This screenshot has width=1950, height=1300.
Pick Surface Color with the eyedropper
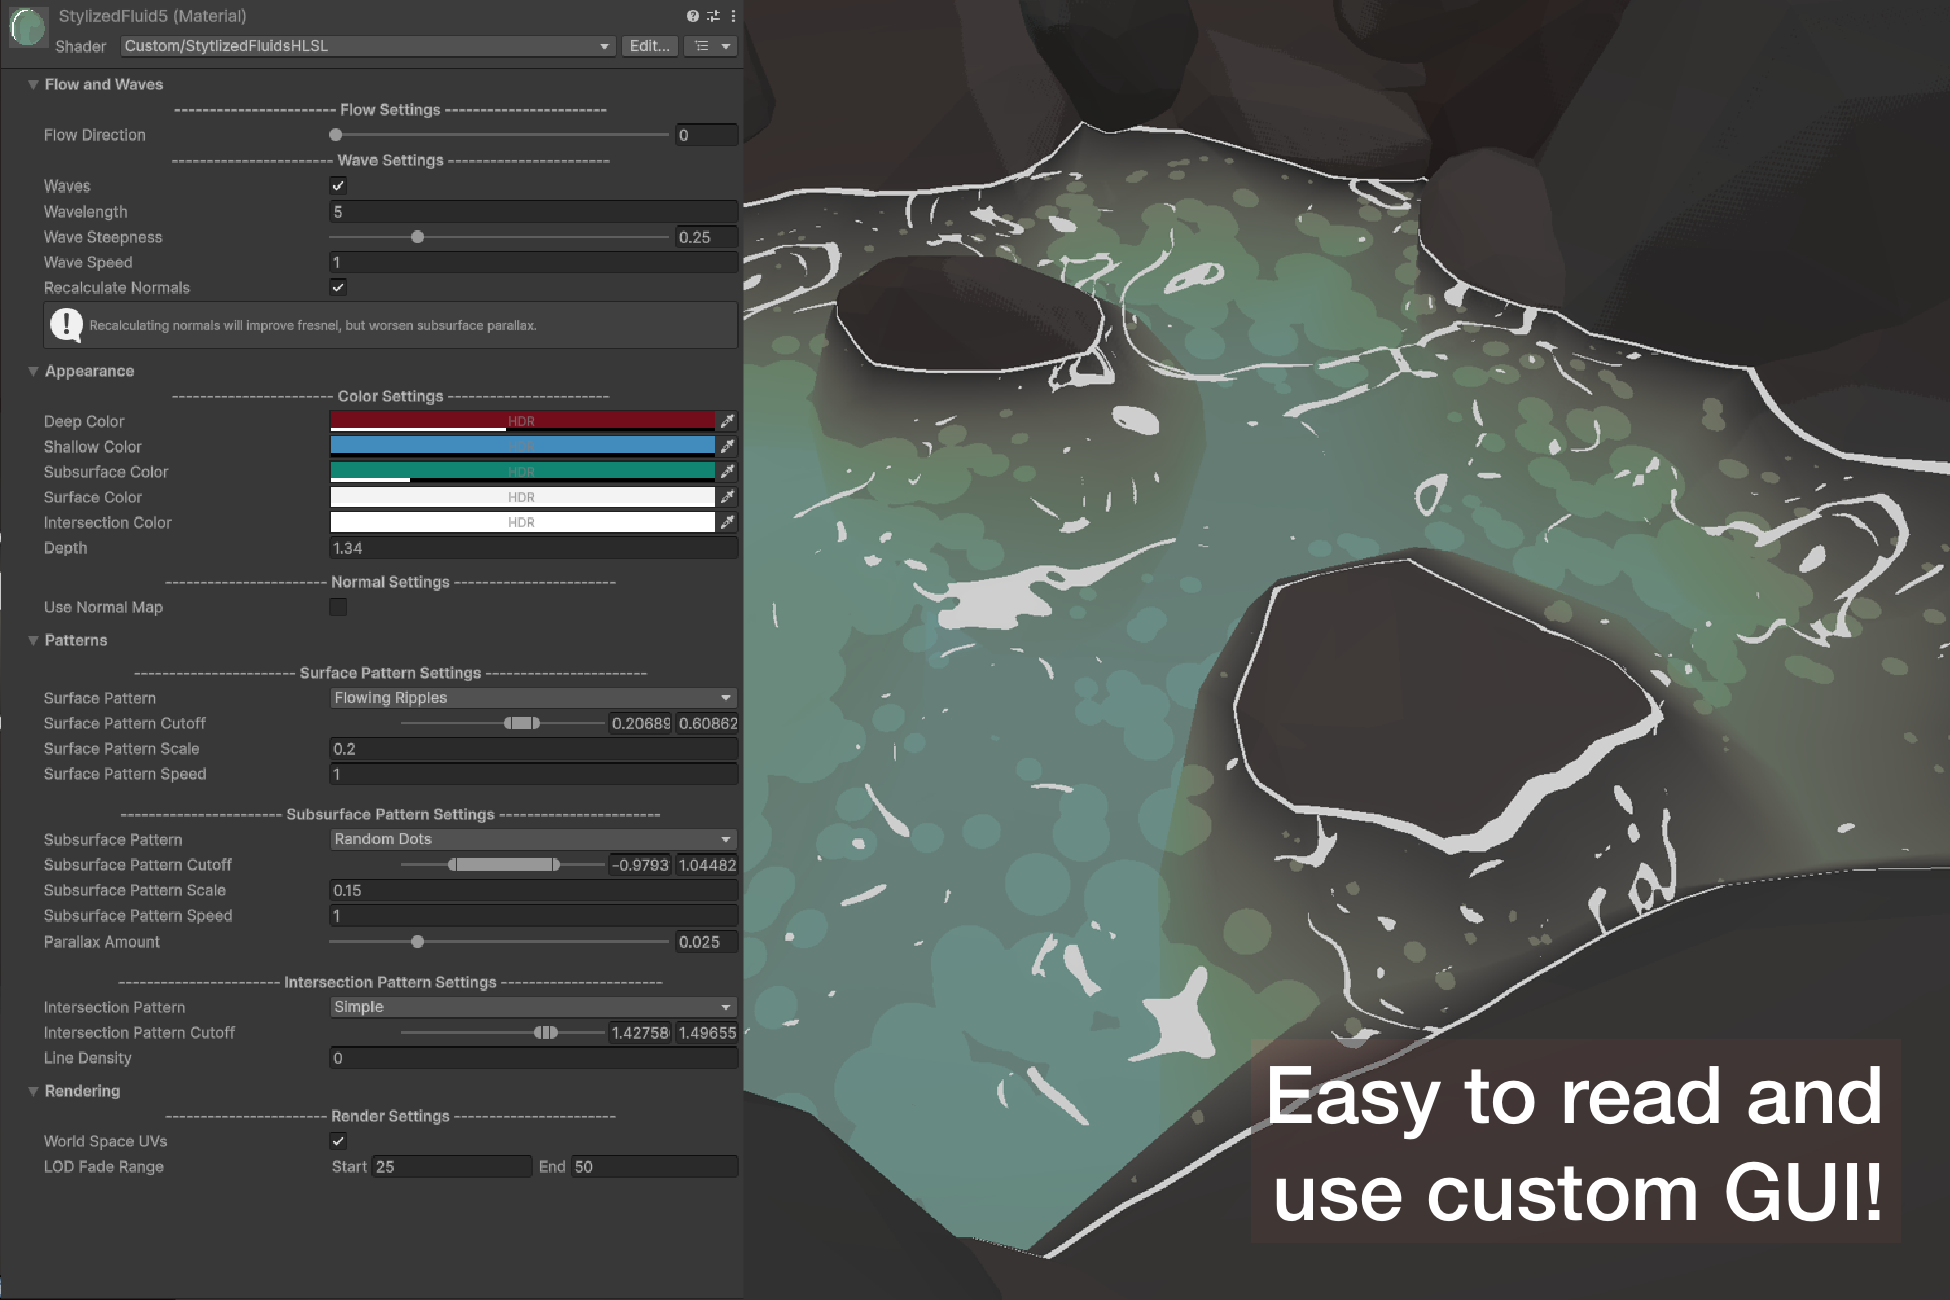click(x=728, y=496)
